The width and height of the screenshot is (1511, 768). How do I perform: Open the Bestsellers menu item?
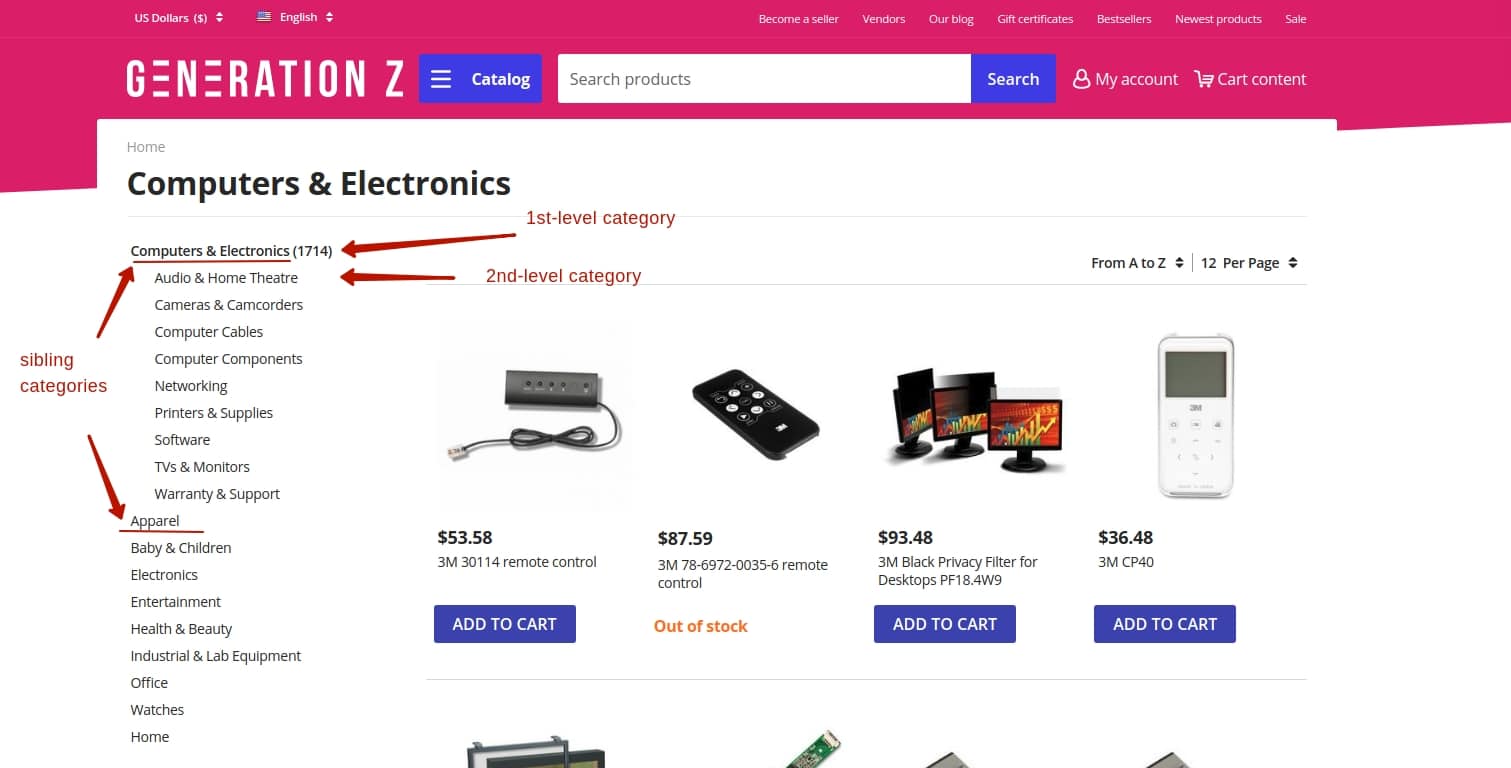click(x=1124, y=18)
